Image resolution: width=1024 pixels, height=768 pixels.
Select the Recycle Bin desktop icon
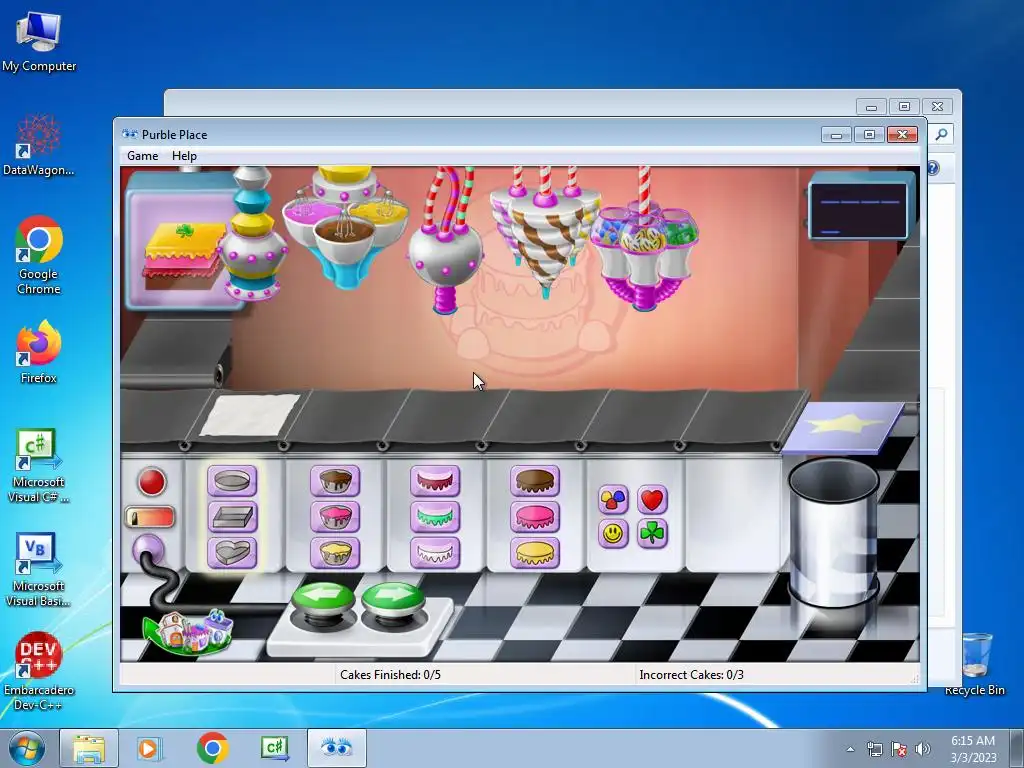click(975, 664)
